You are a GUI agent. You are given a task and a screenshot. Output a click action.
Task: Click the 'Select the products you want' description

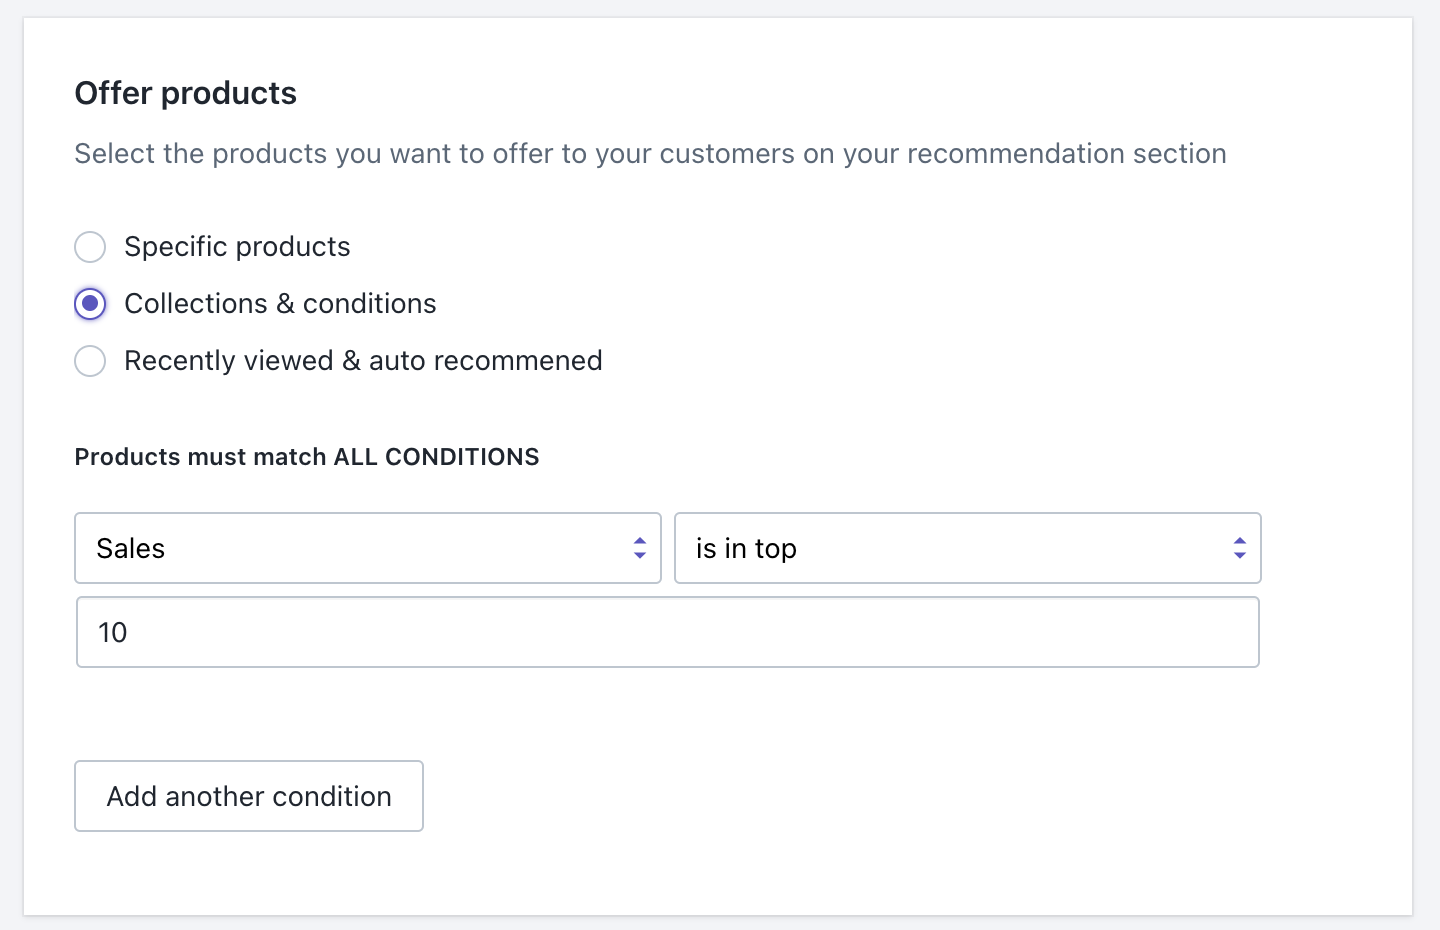[x=650, y=154]
